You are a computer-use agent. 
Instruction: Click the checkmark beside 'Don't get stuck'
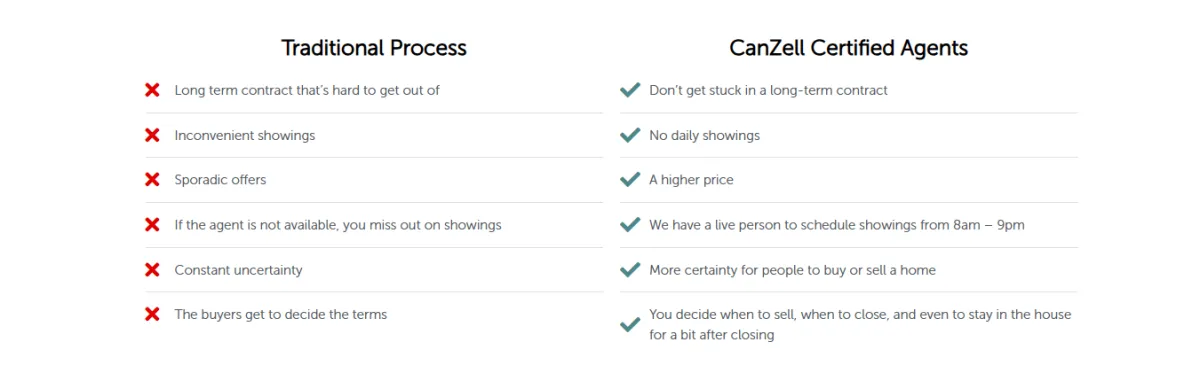tap(629, 90)
